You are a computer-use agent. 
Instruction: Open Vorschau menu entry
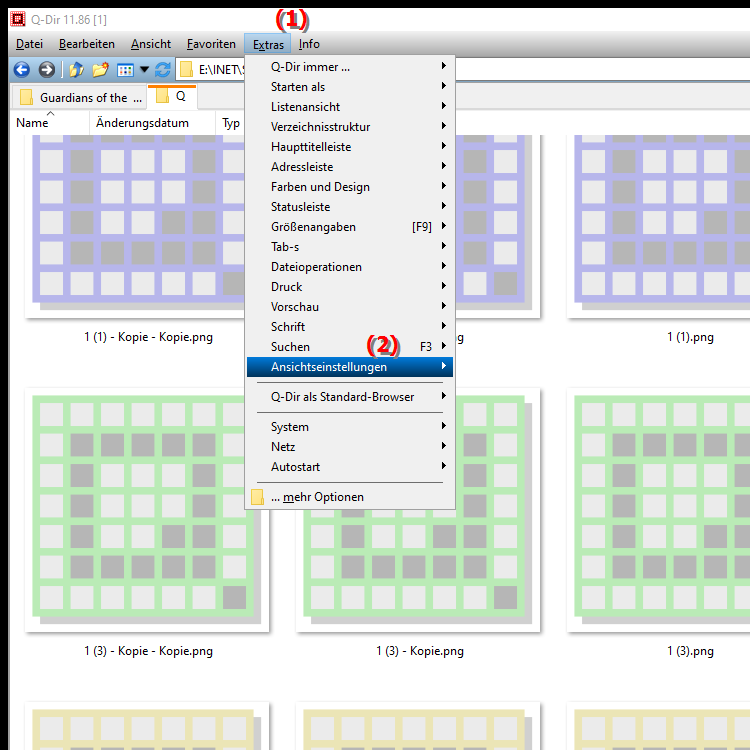pyautogui.click(x=350, y=307)
